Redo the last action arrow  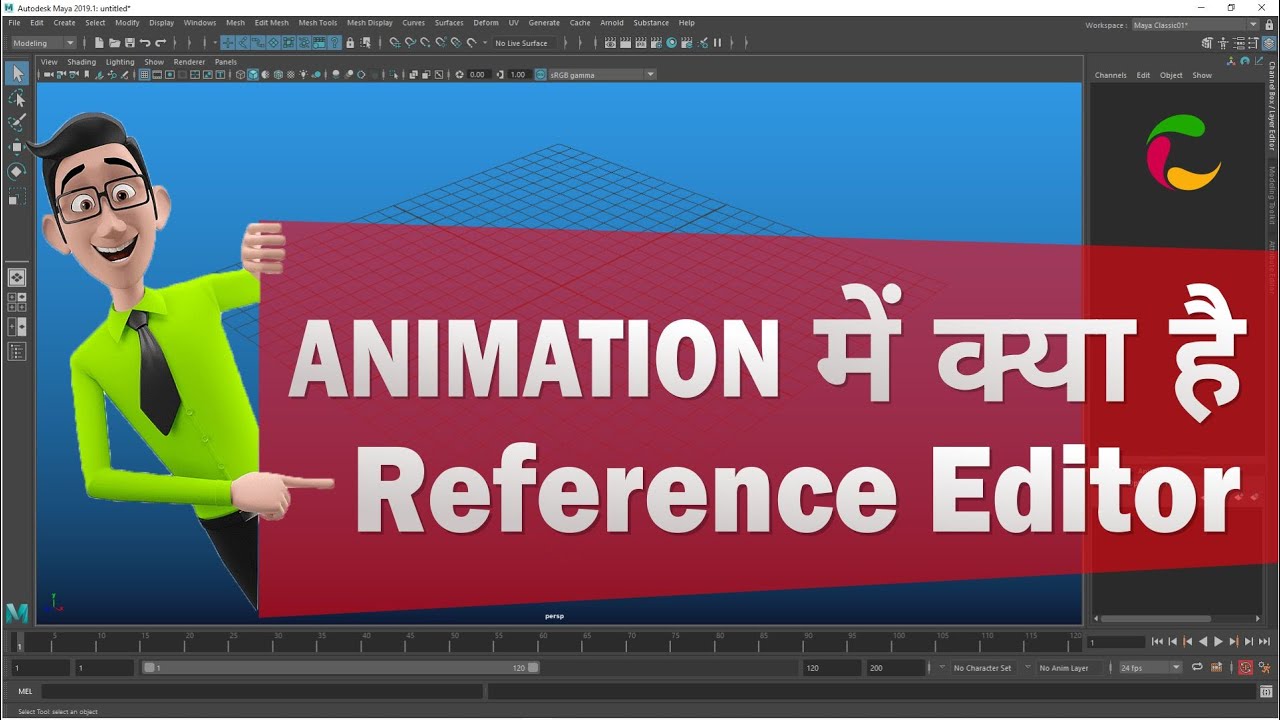(x=160, y=43)
